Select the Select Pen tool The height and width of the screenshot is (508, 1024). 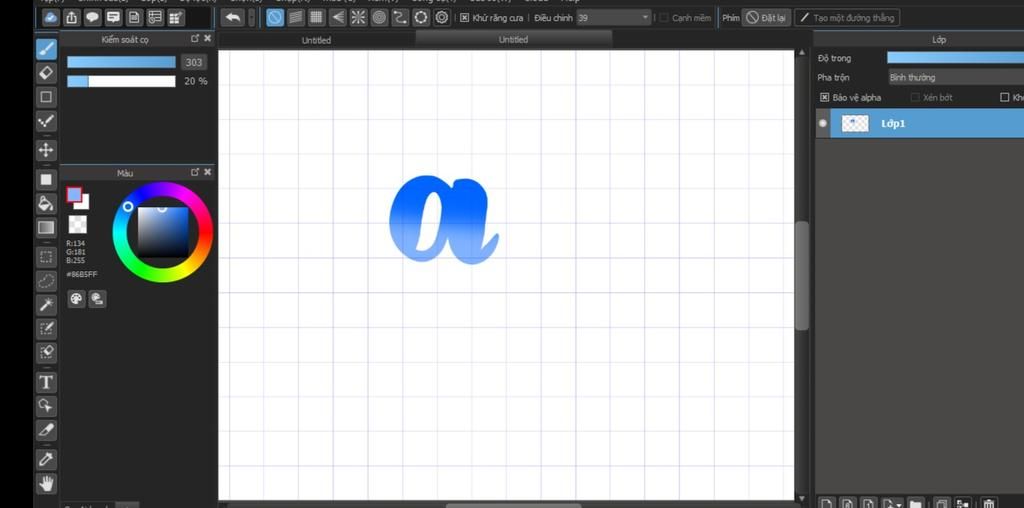click(x=46, y=328)
